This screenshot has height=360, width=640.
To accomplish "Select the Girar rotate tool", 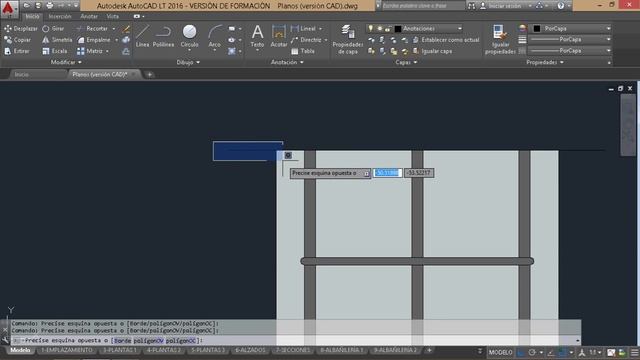I will 53,29.
